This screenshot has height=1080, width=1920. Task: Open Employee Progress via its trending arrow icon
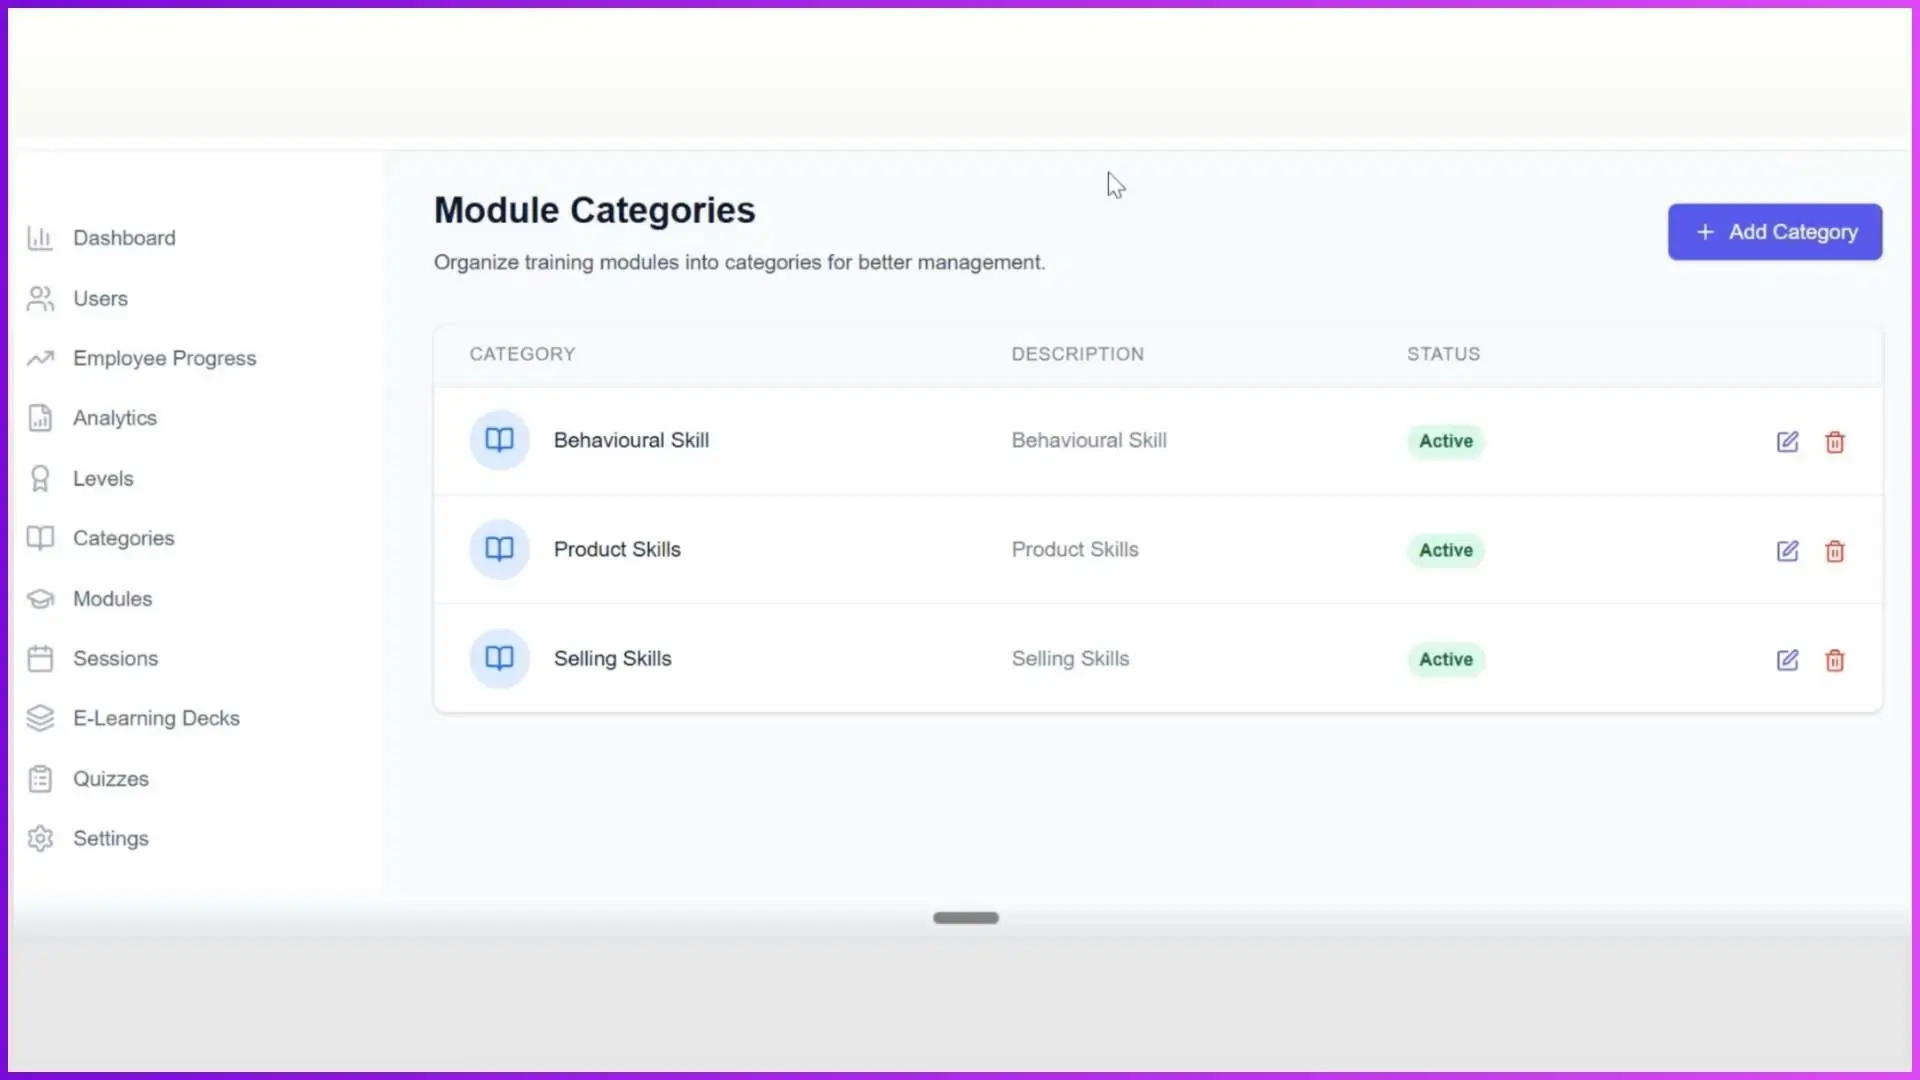[38, 358]
